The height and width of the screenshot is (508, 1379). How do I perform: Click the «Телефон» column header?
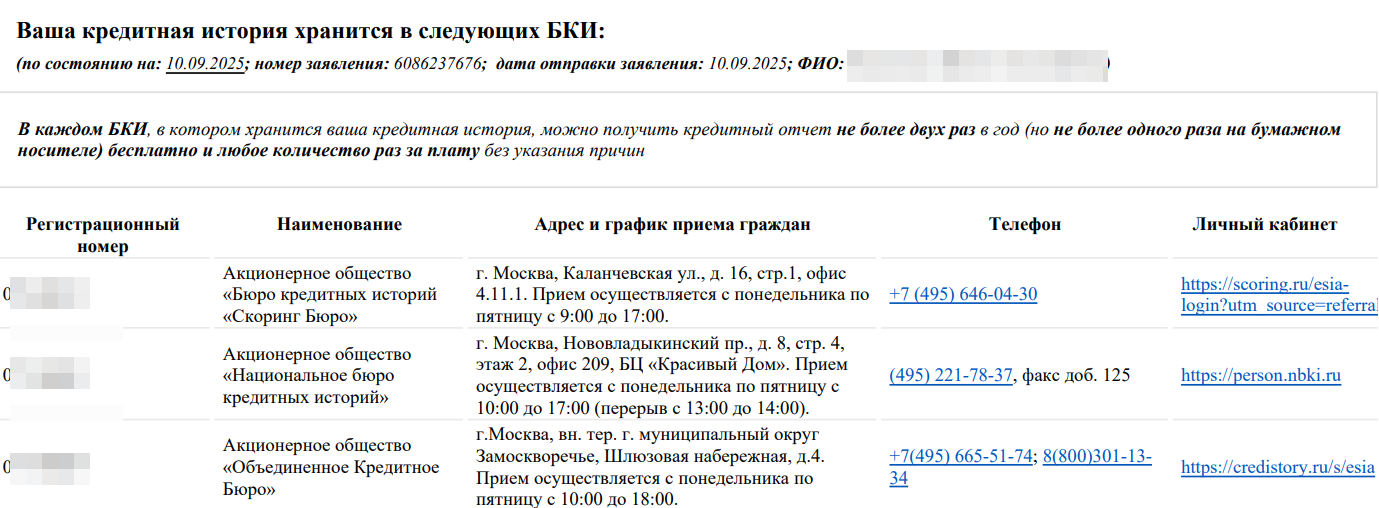(1025, 224)
